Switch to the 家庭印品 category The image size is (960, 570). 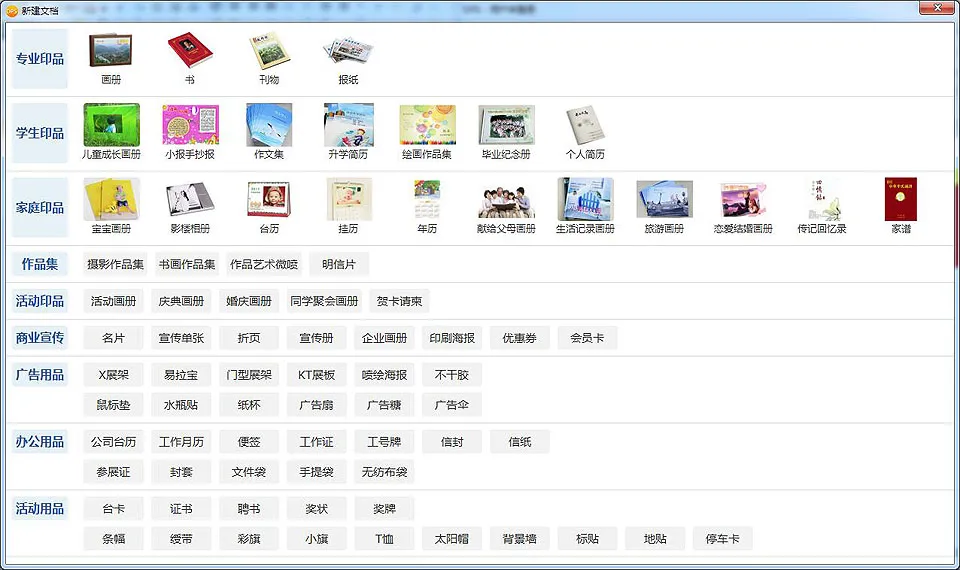[40, 208]
